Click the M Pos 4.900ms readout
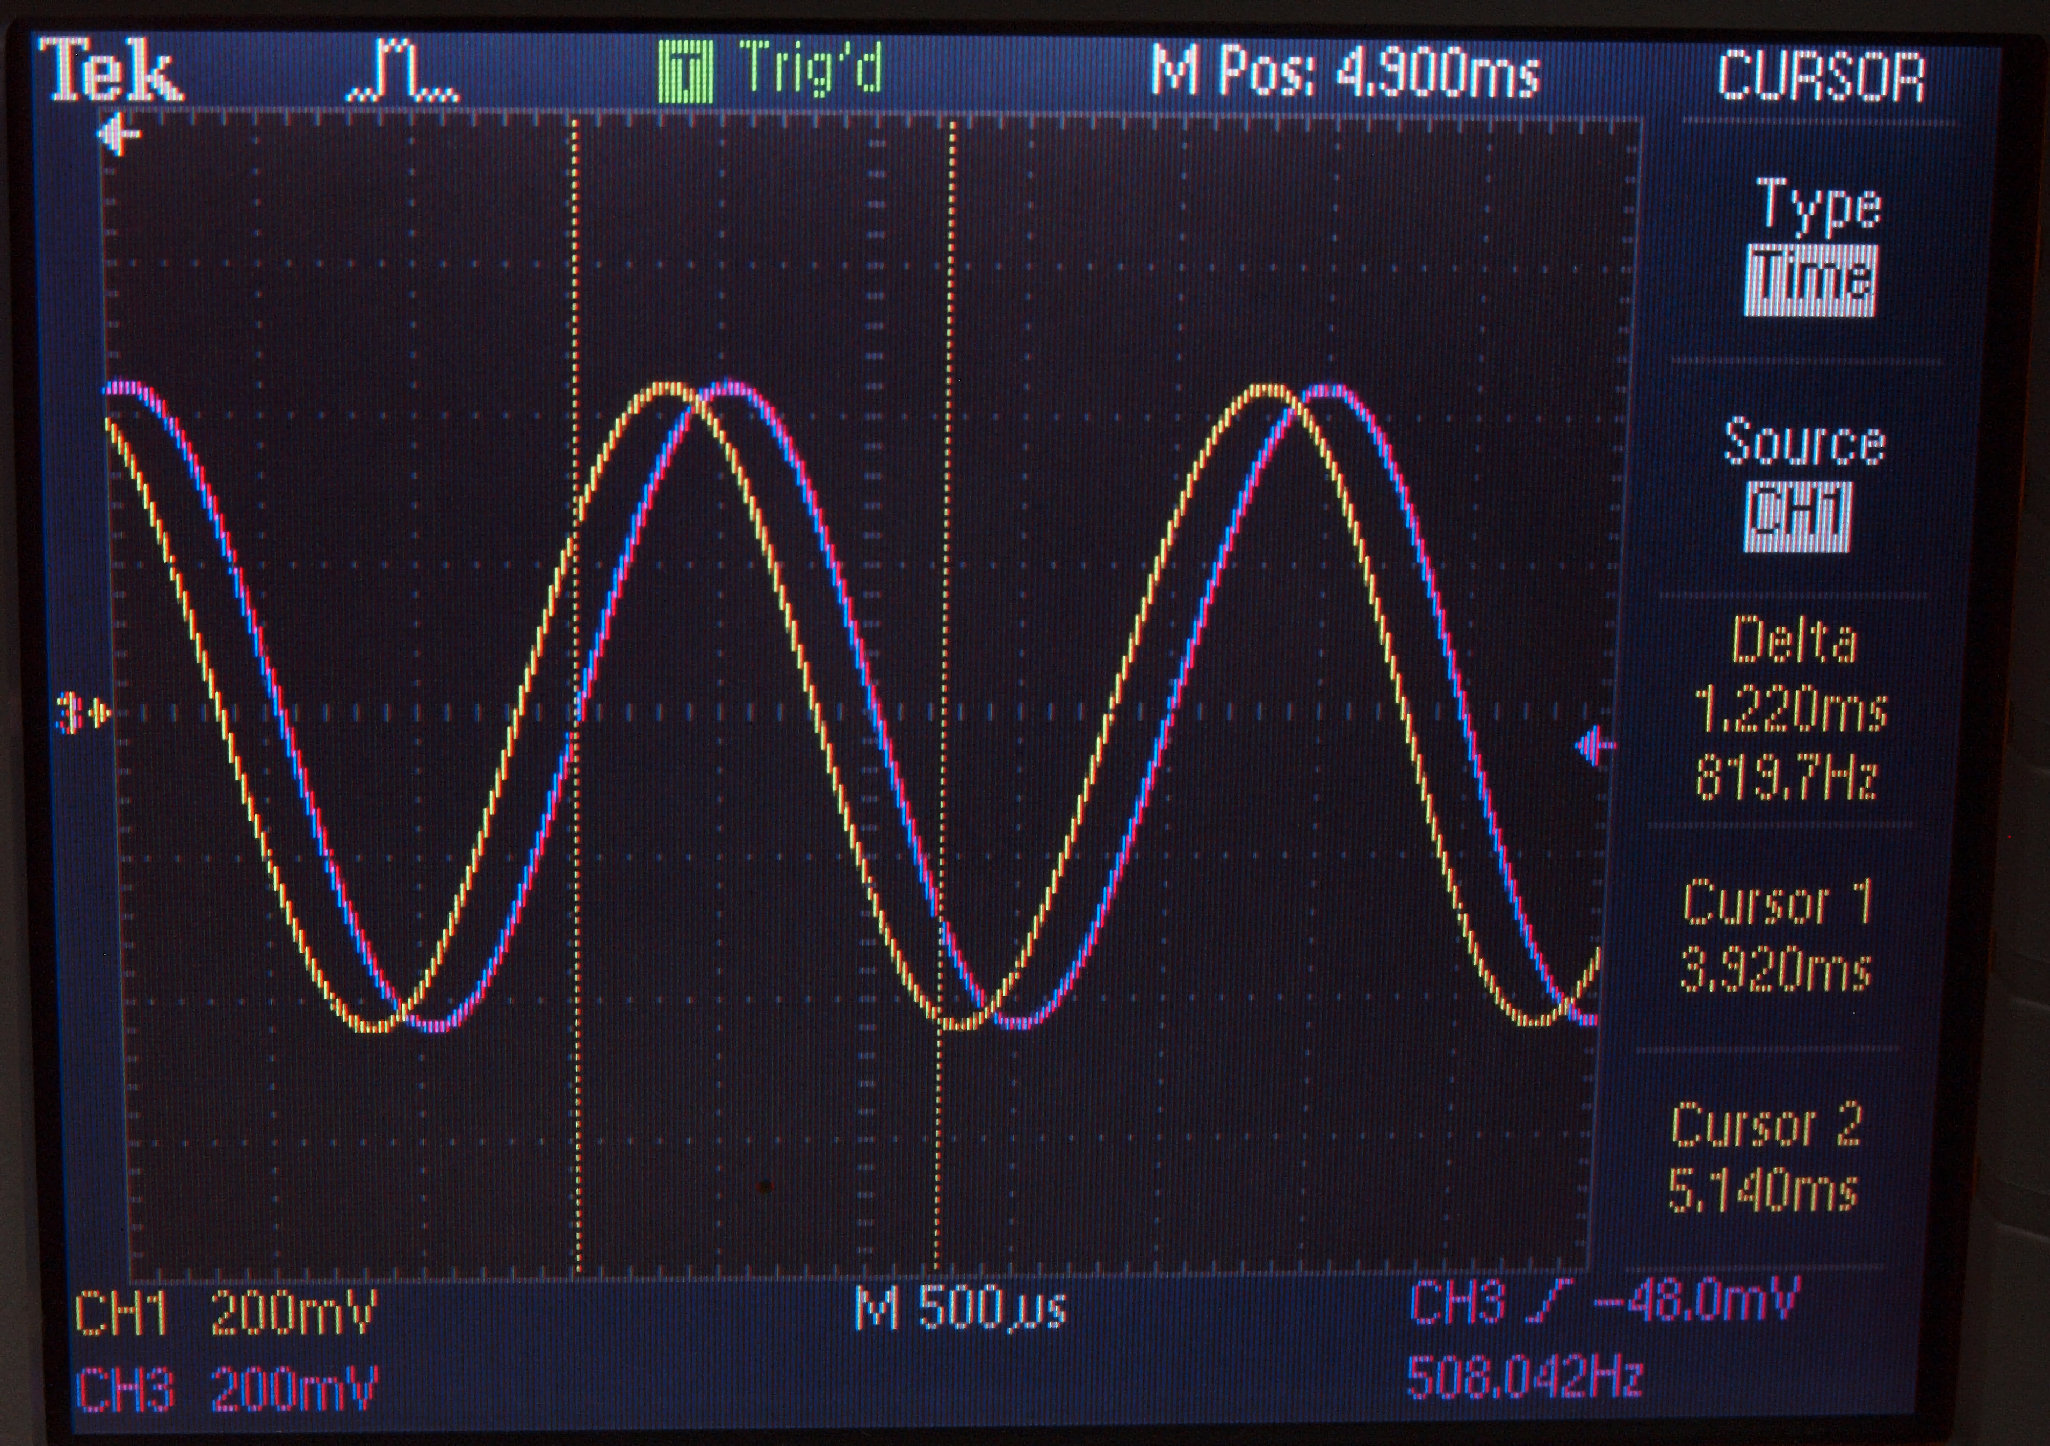2050x1446 pixels. pos(1345,70)
